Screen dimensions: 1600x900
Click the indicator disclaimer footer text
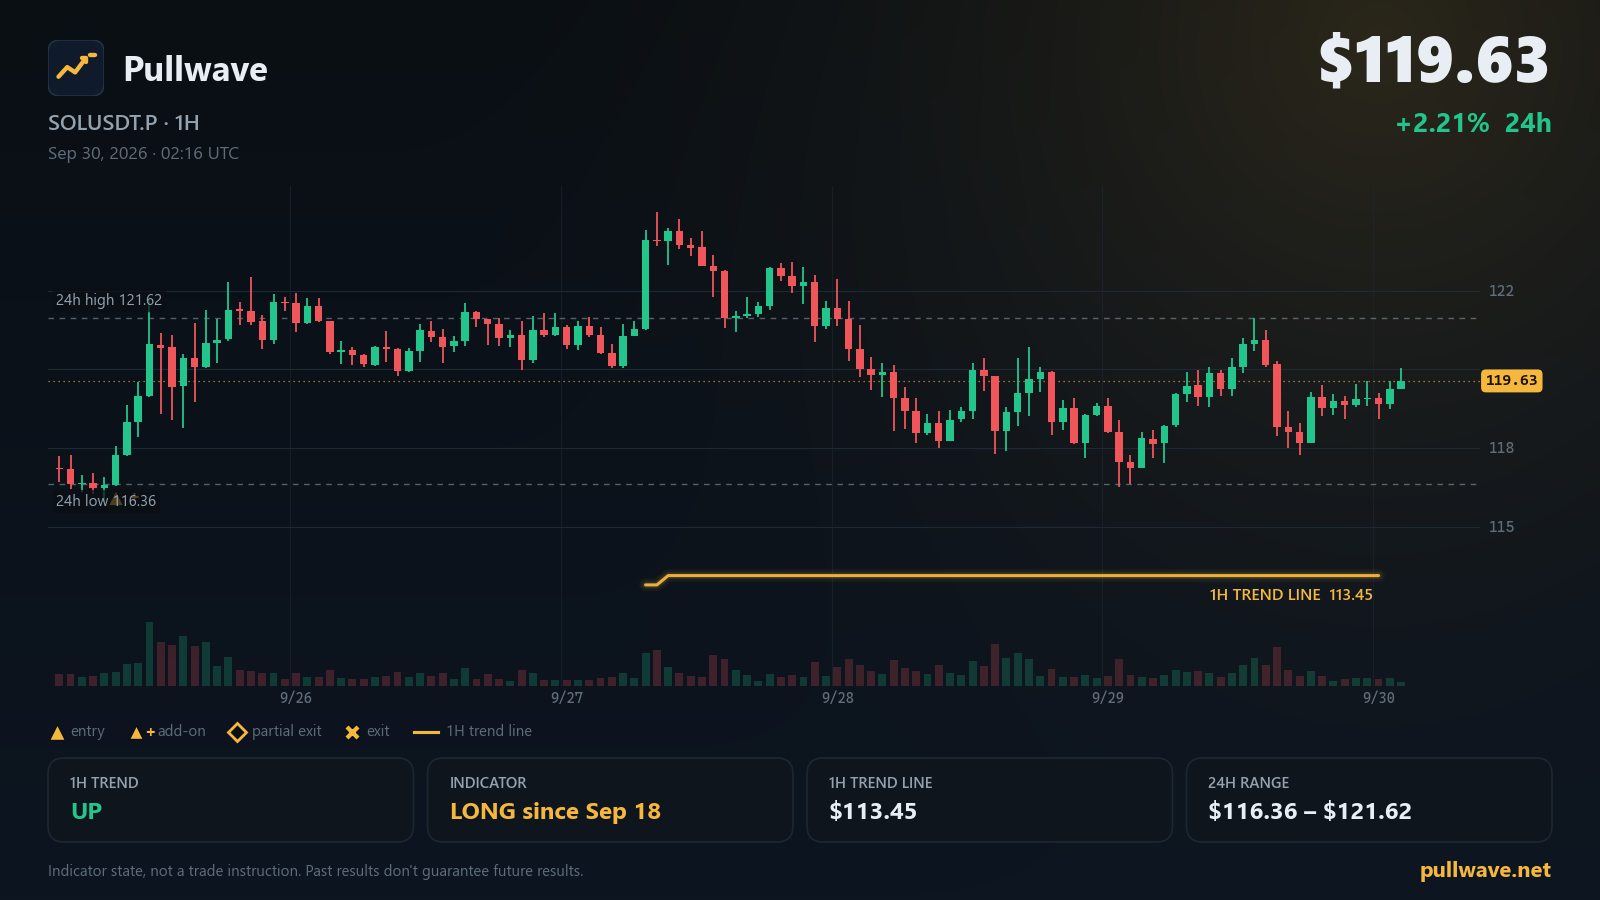(315, 871)
